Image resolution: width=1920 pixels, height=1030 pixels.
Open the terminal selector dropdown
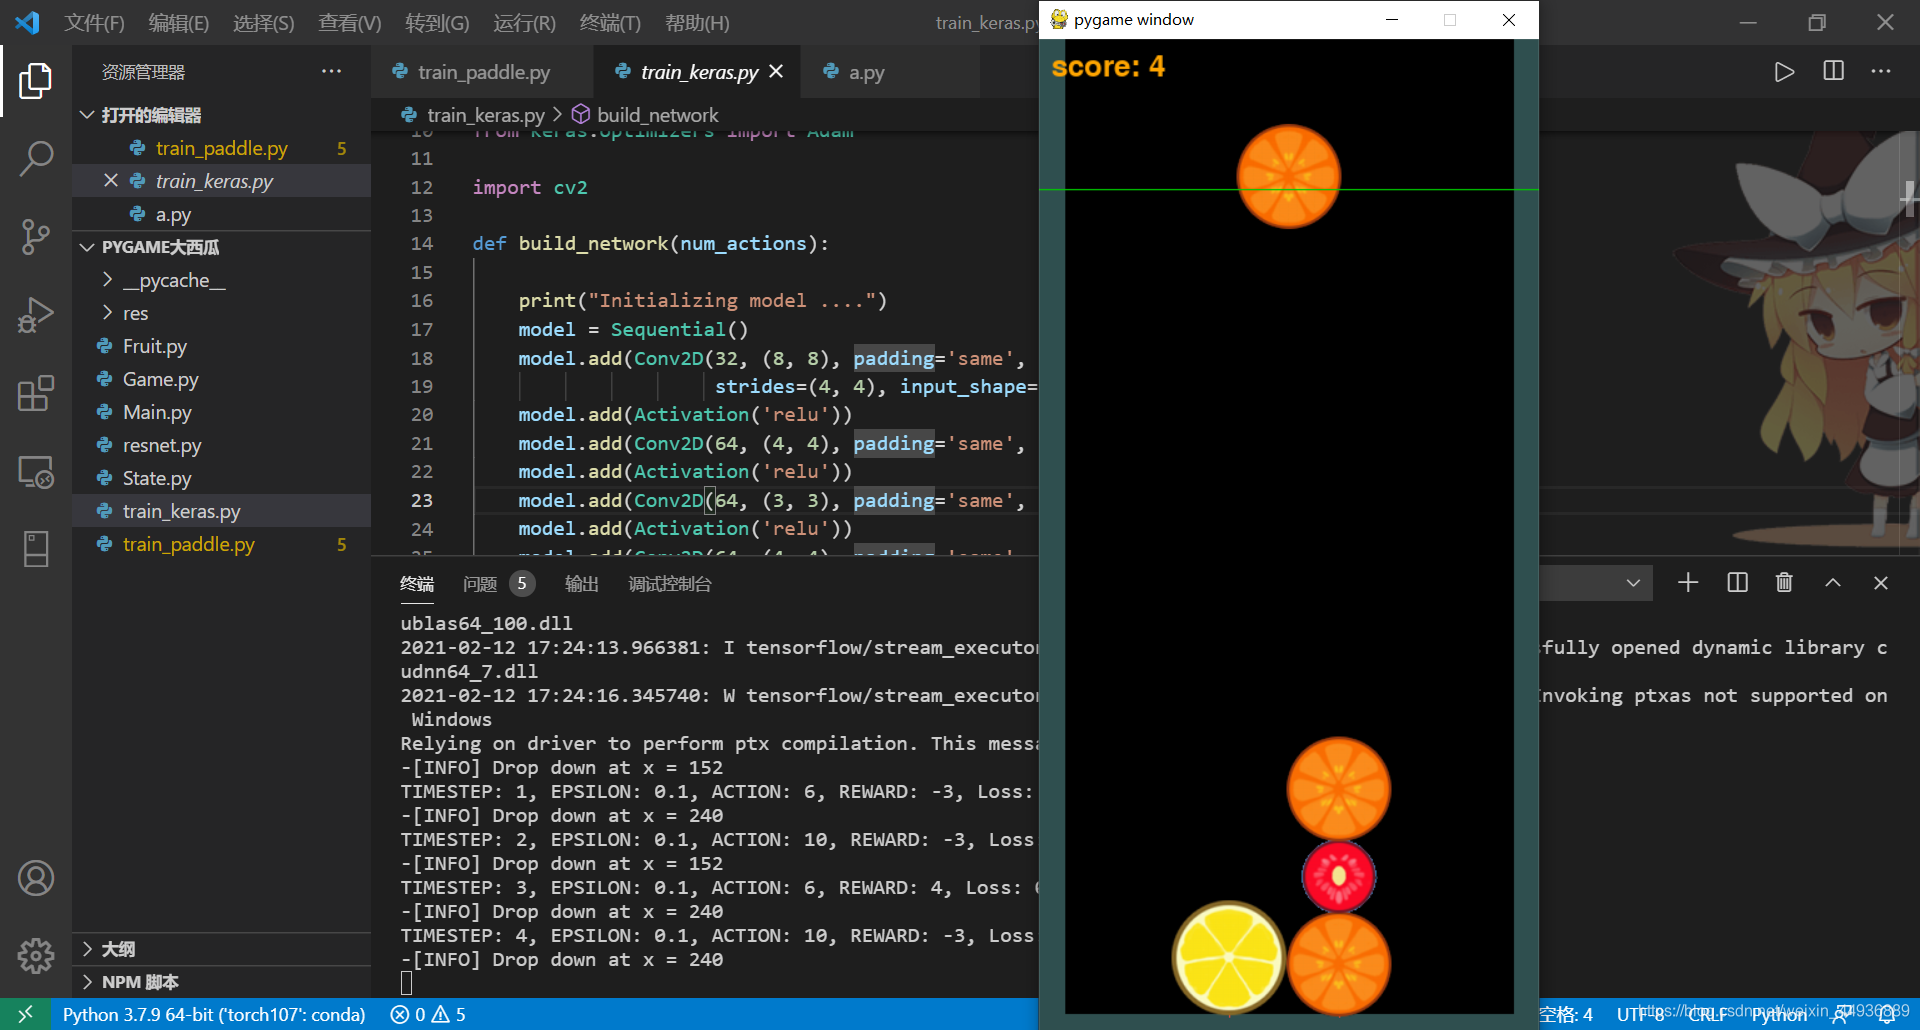(1632, 583)
